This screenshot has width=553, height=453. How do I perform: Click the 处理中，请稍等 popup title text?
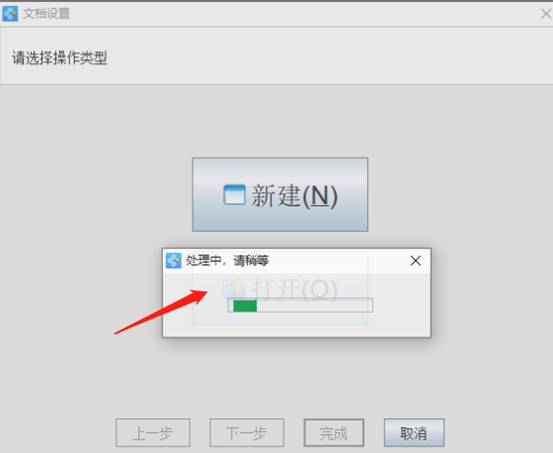tap(227, 261)
